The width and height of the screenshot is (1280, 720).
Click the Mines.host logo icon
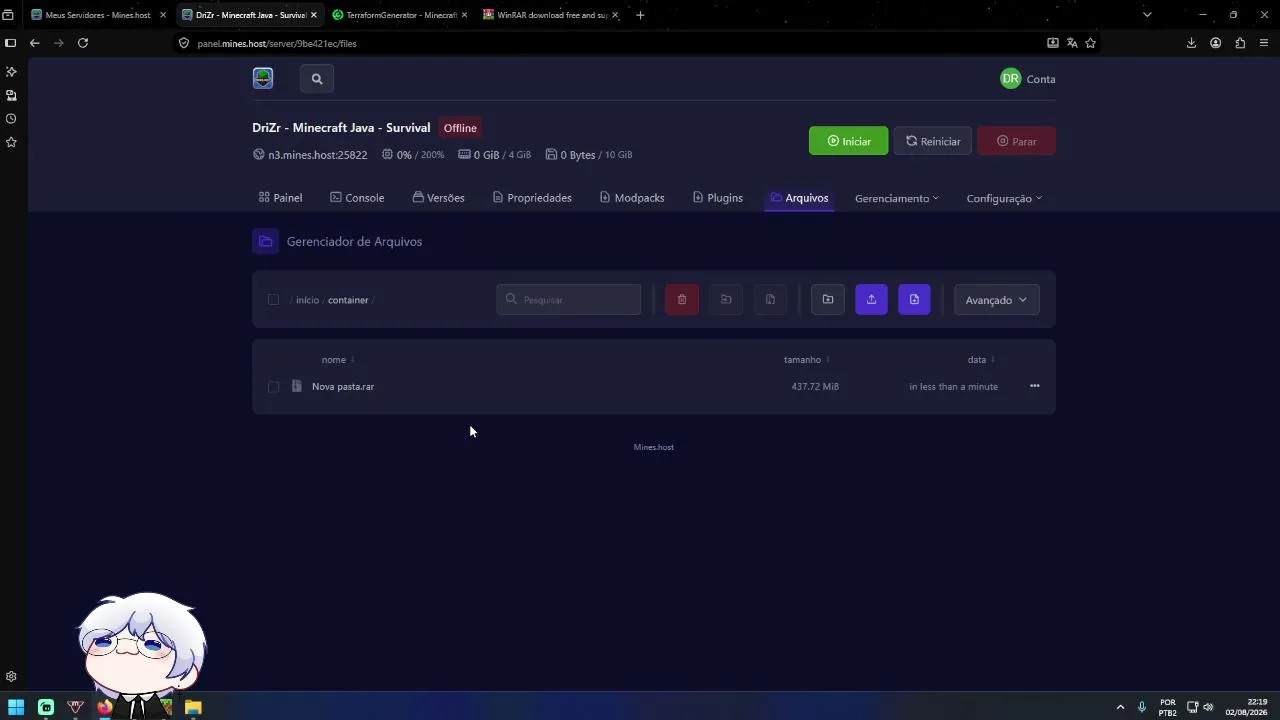pos(263,79)
